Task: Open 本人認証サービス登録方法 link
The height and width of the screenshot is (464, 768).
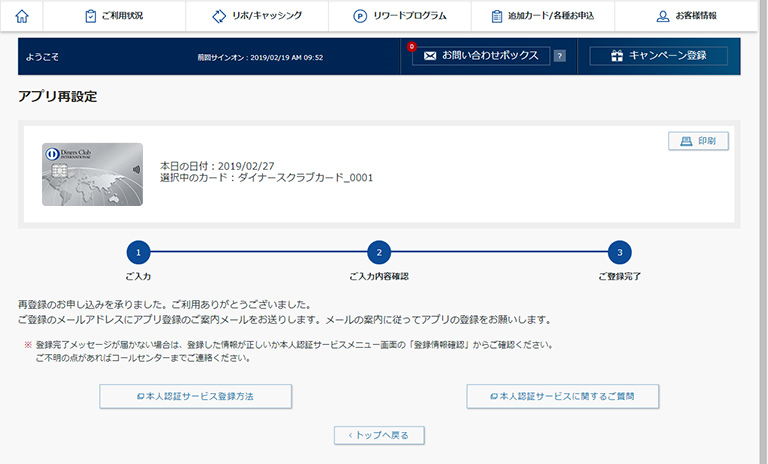Action: pyautogui.click(x=195, y=396)
